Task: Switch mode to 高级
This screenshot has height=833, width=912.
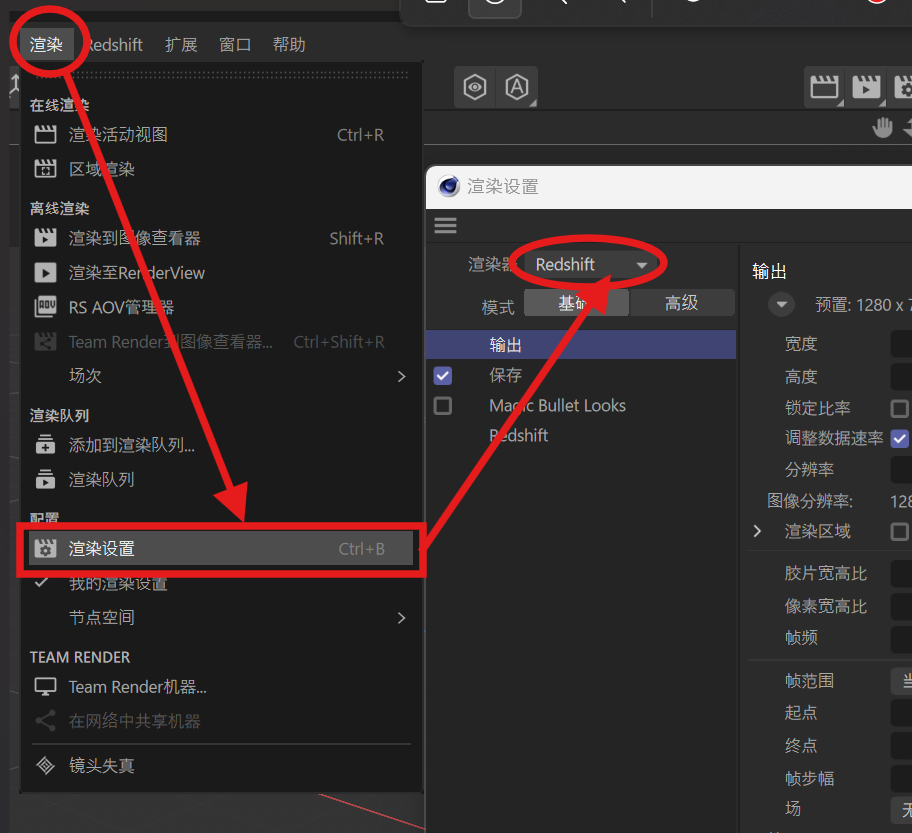Action: pos(682,303)
